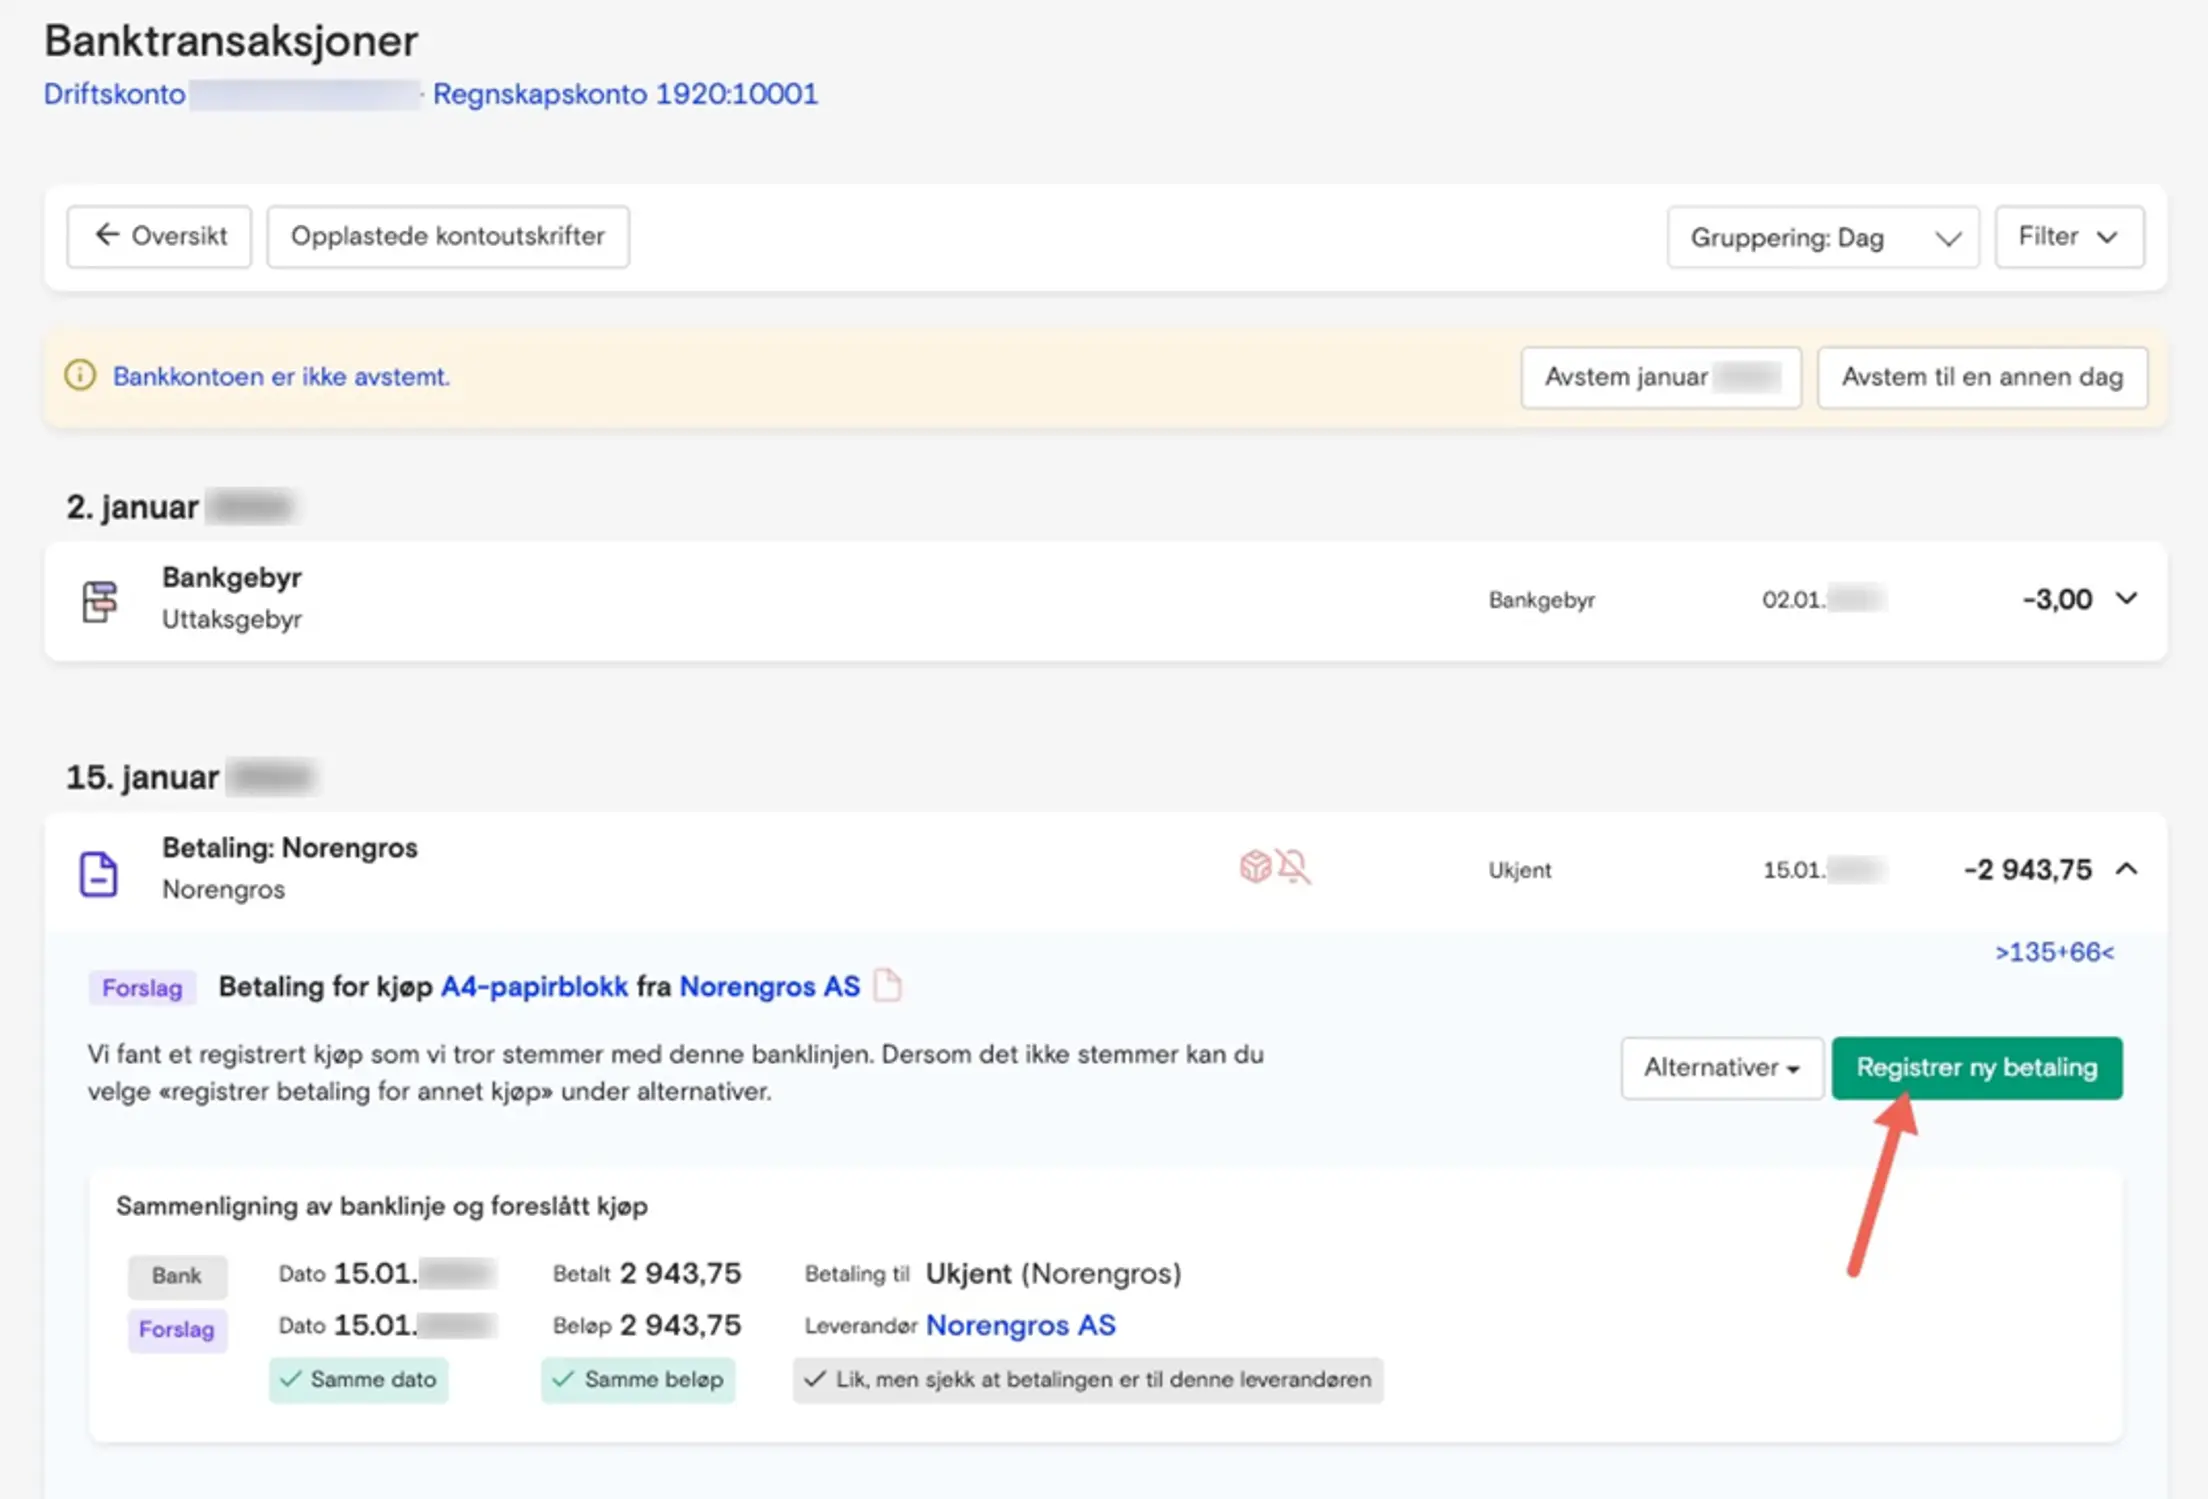Click the Norengros payment document icon

pyautogui.click(x=99, y=873)
